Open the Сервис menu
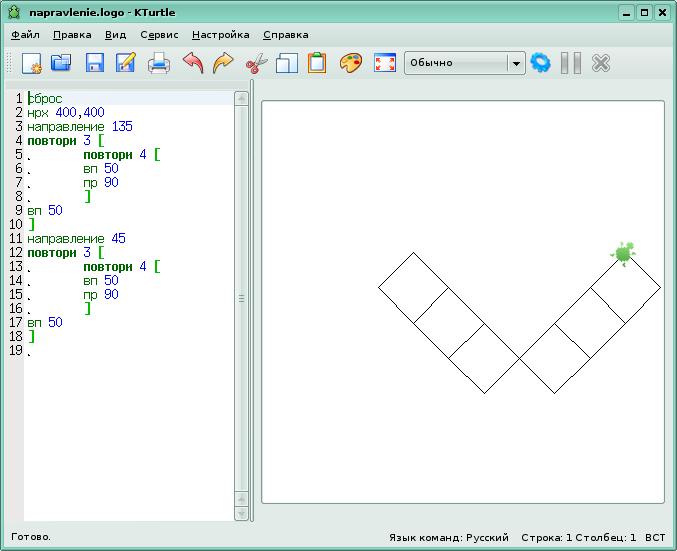Screen dimensions: 677x551 point(159,34)
